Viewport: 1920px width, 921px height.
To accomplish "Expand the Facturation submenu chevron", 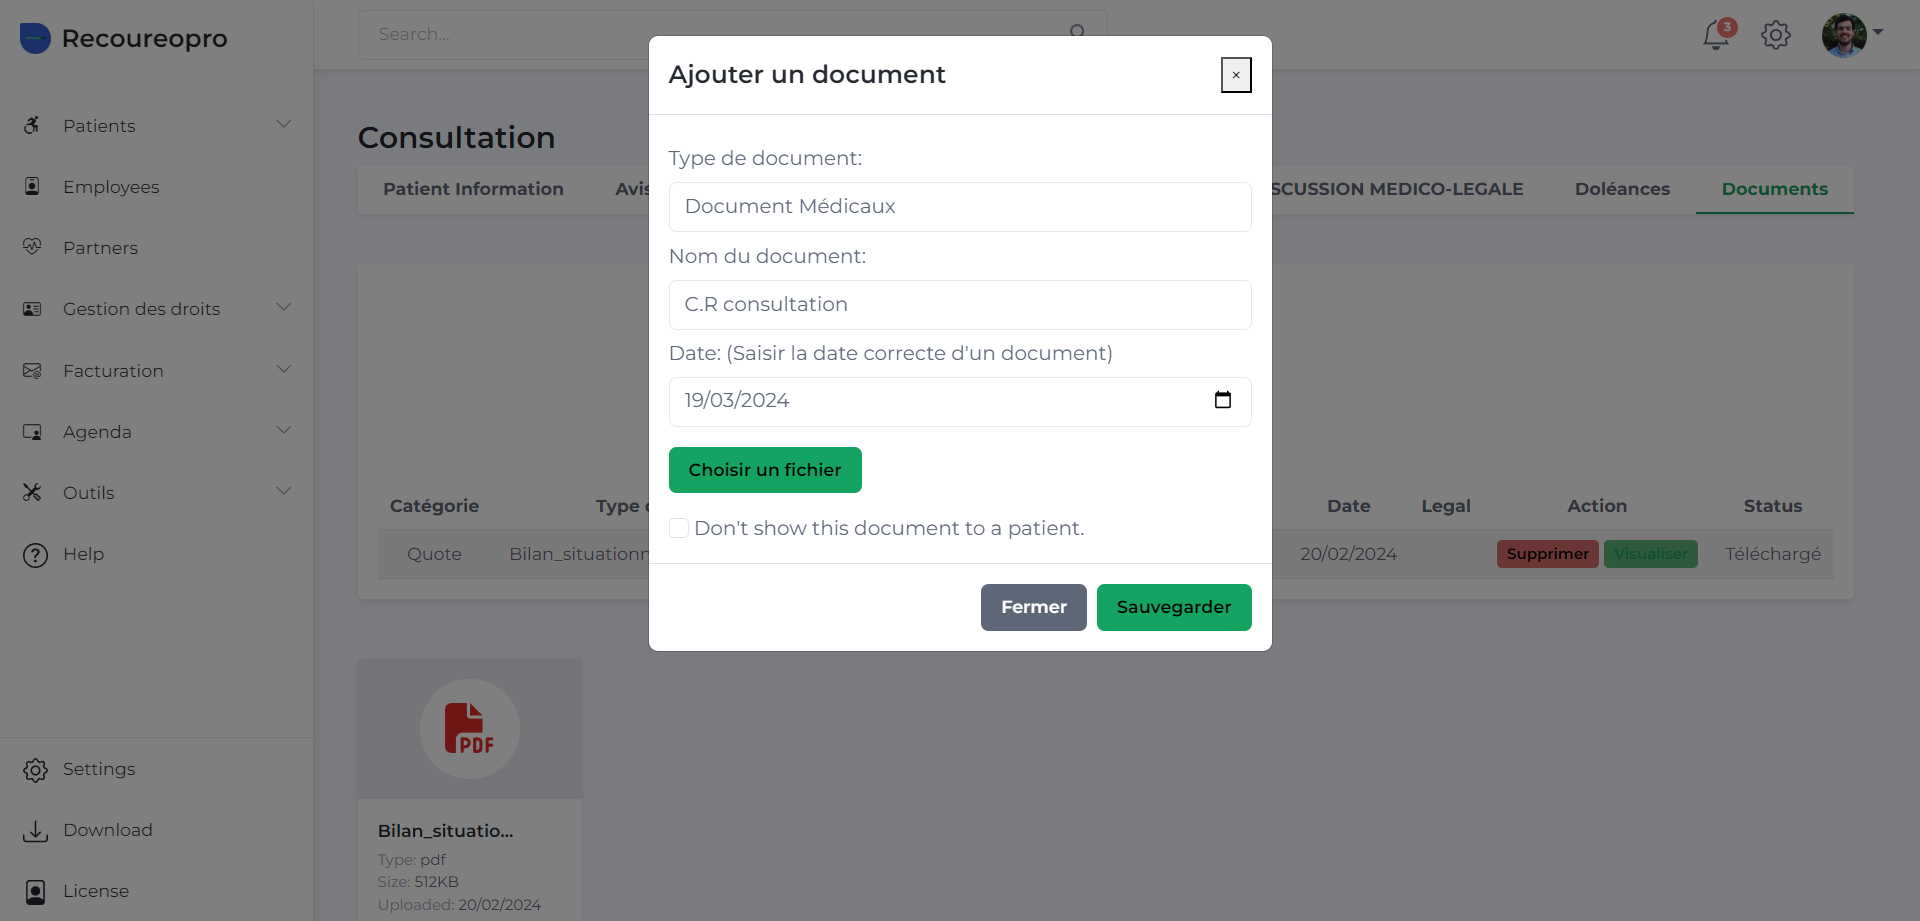I will click(x=284, y=370).
